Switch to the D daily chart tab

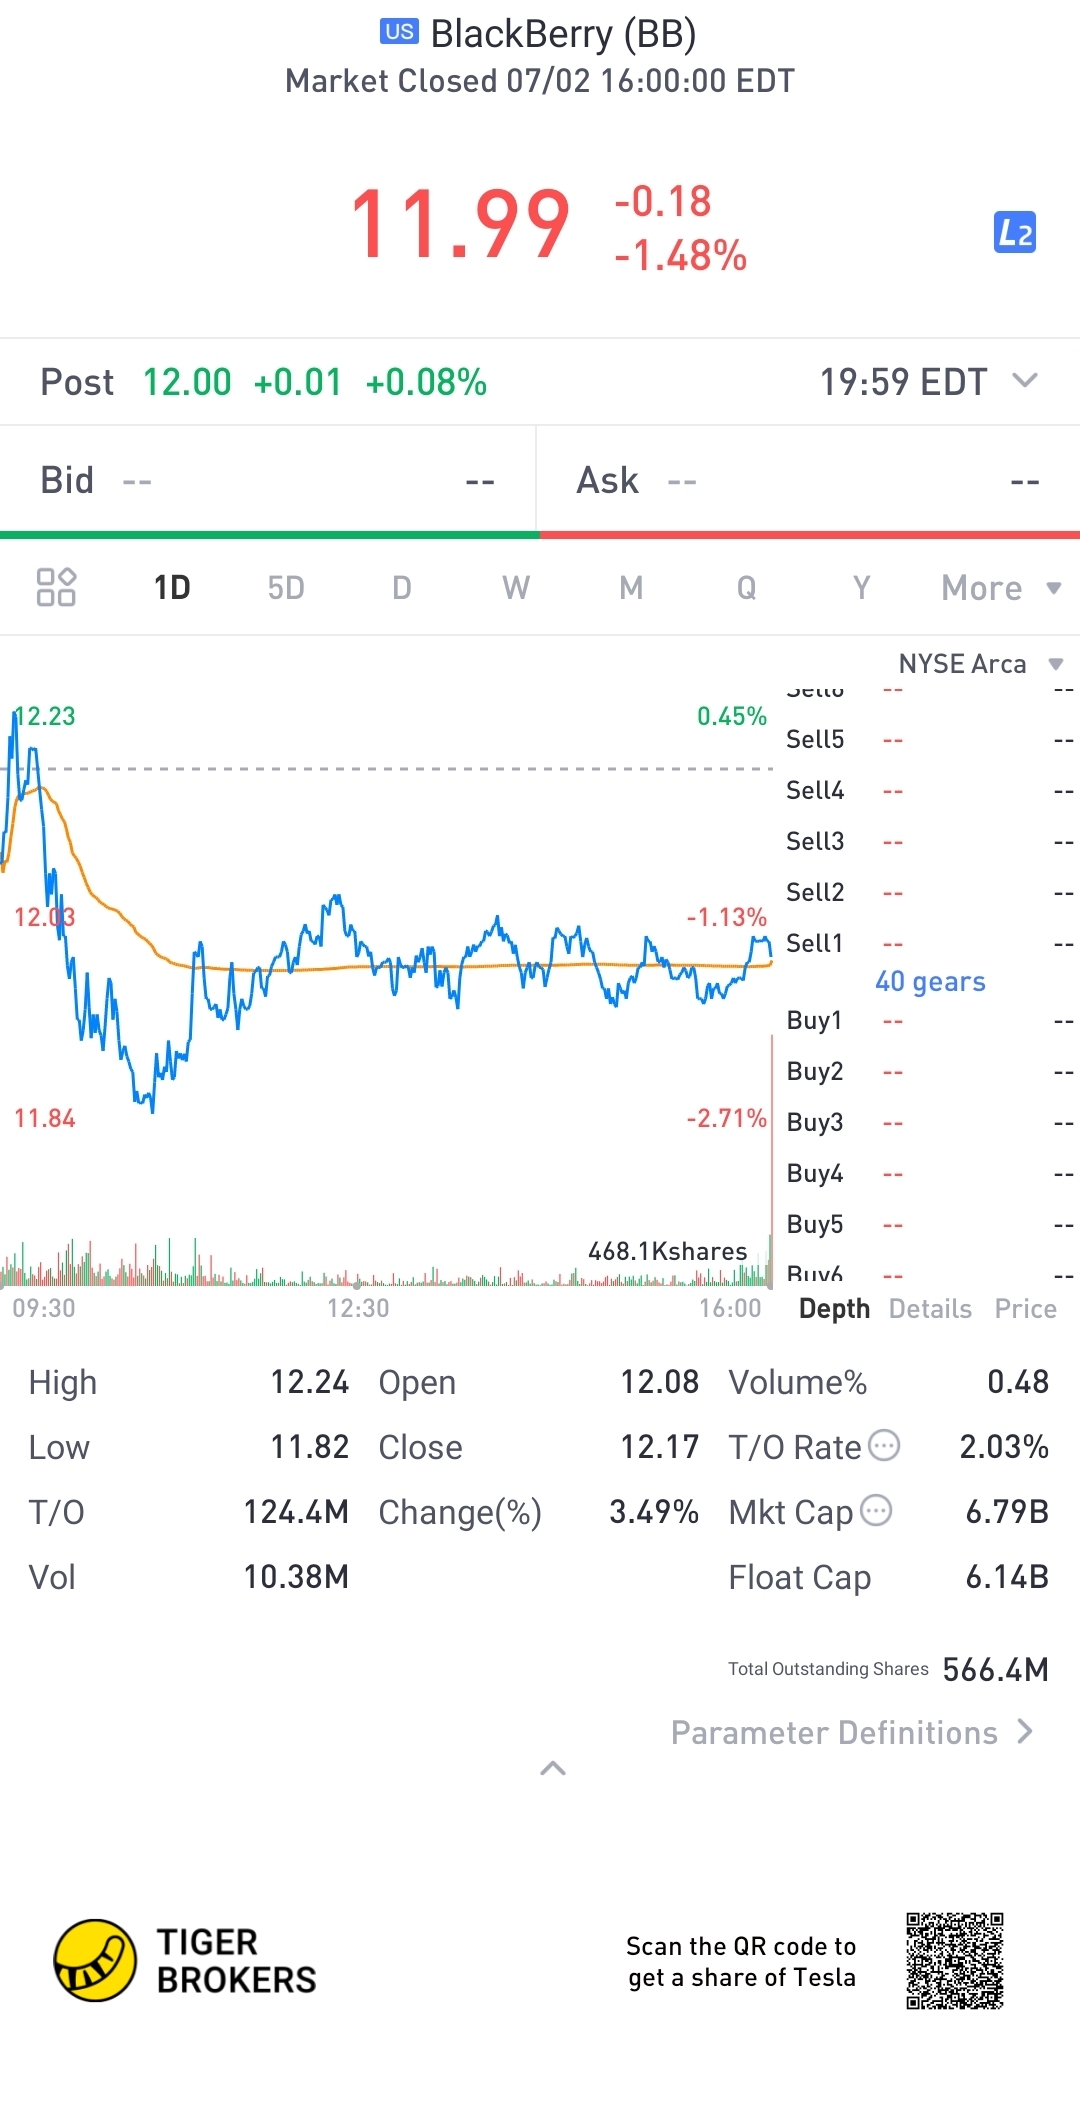[x=401, y=588]
